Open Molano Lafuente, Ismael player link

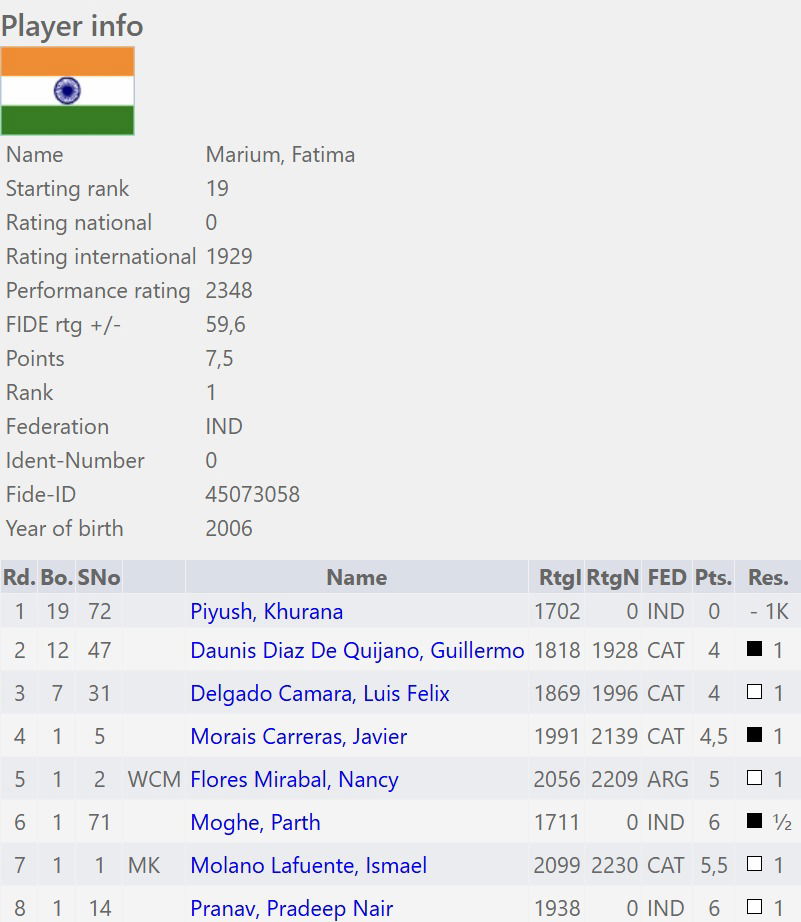(309, 866)
